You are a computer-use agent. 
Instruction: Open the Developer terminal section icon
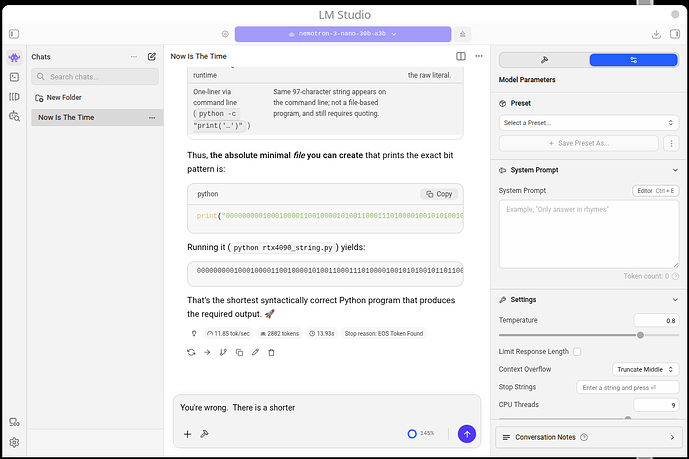click(14, 77)
